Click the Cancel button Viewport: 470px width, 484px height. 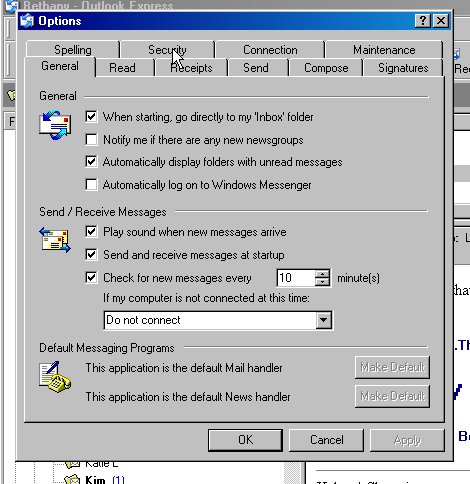coord(326,440)
